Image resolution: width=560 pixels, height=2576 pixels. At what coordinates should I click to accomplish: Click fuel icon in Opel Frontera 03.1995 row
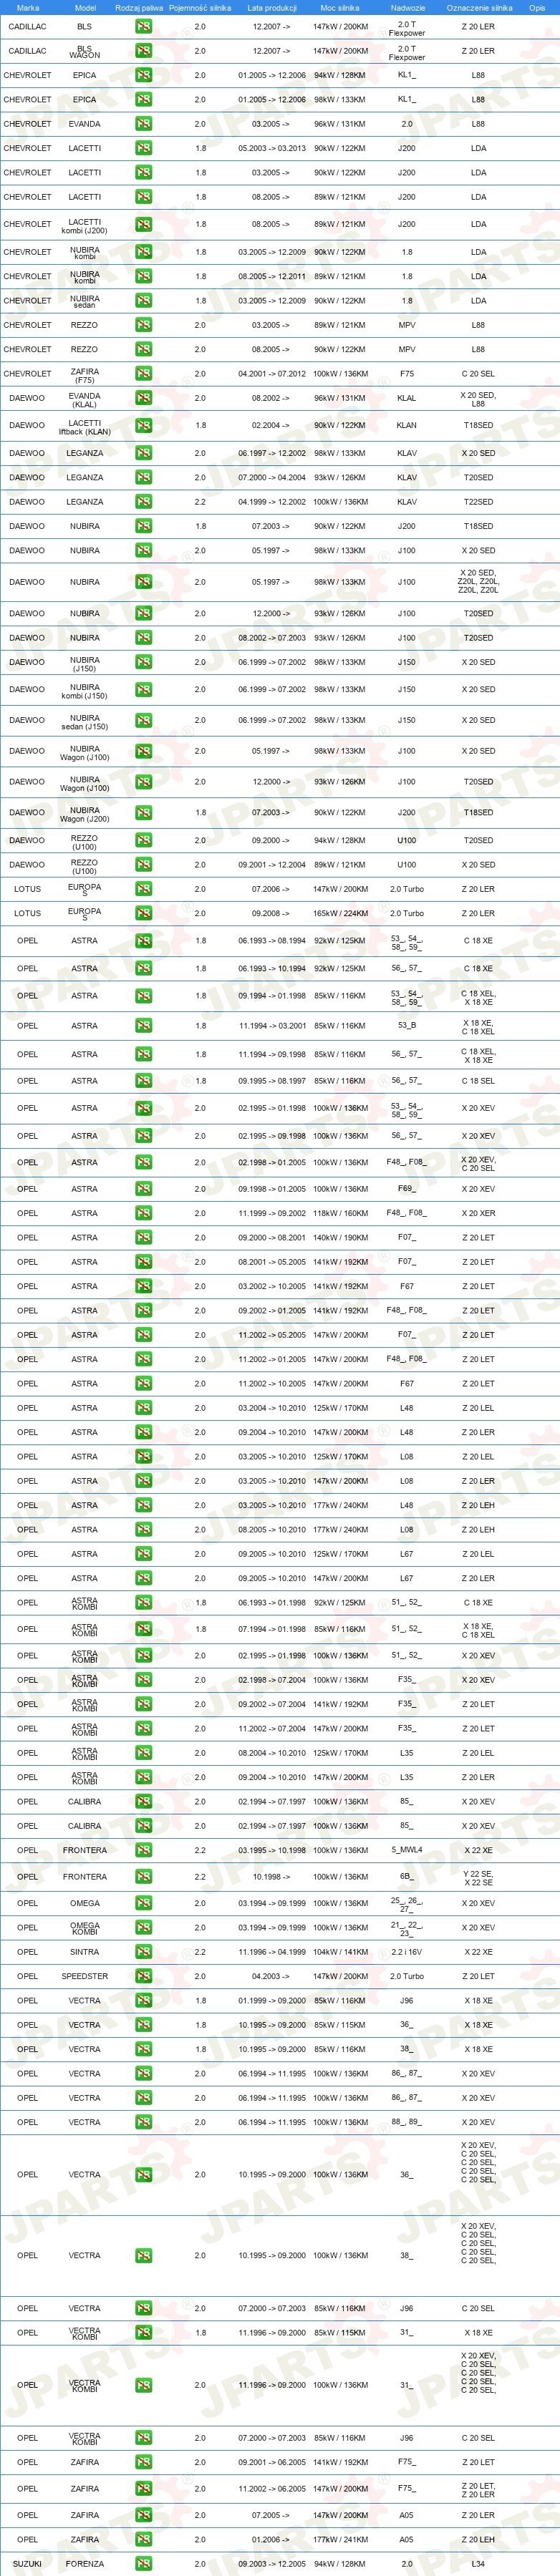click(144, 1851)
